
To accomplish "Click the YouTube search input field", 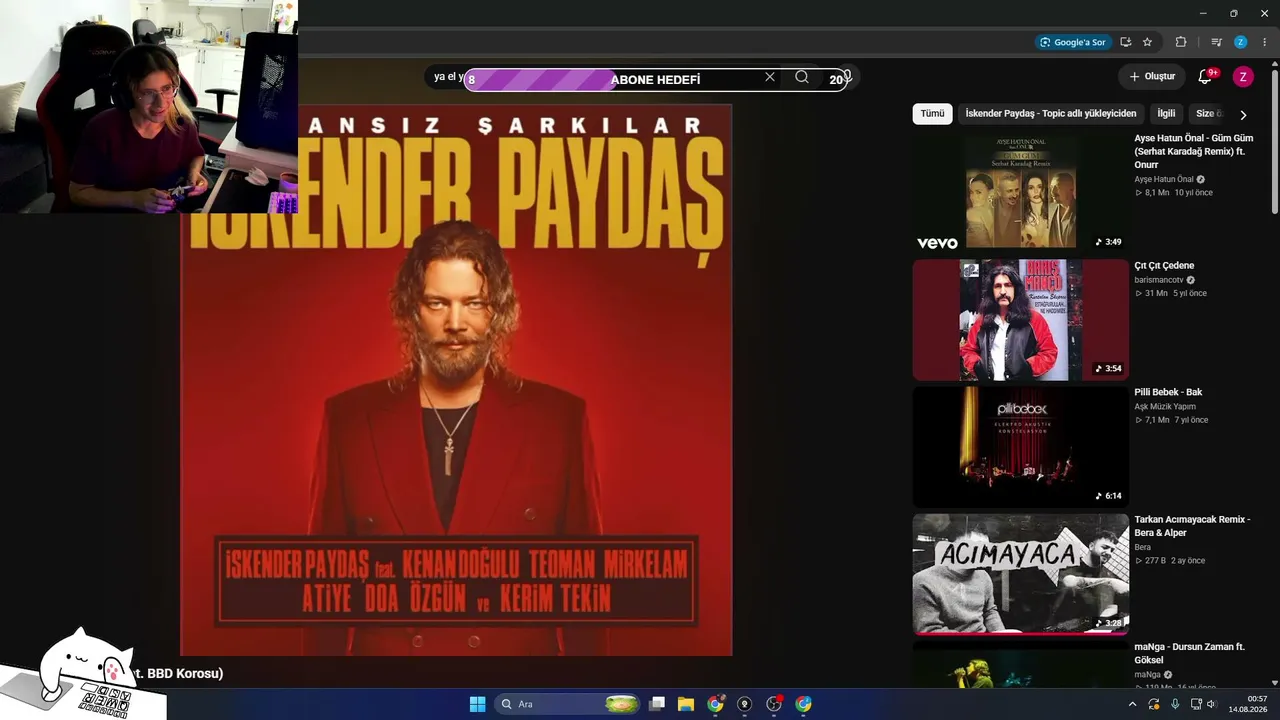I will [600, 77].
